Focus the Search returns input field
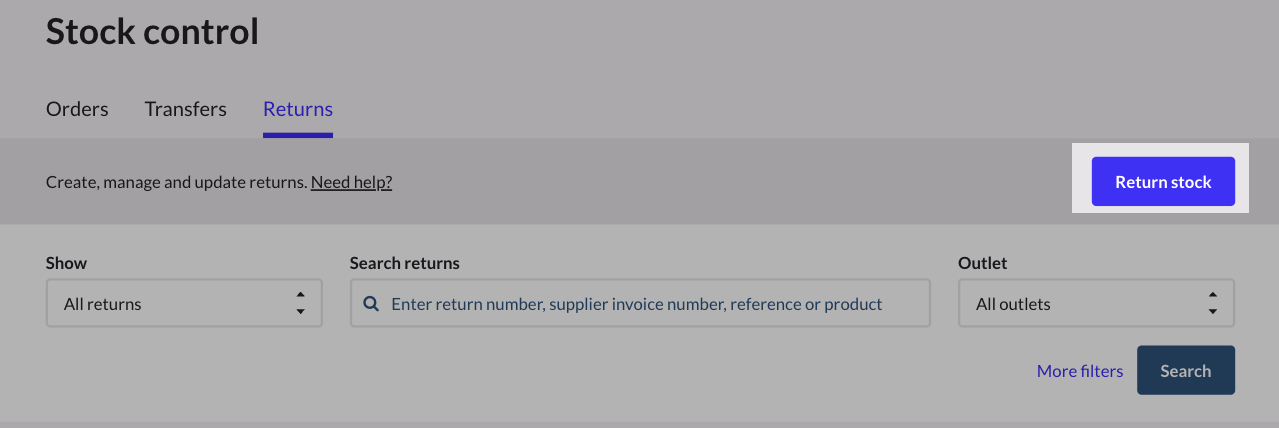 click(x=650, y=303)
